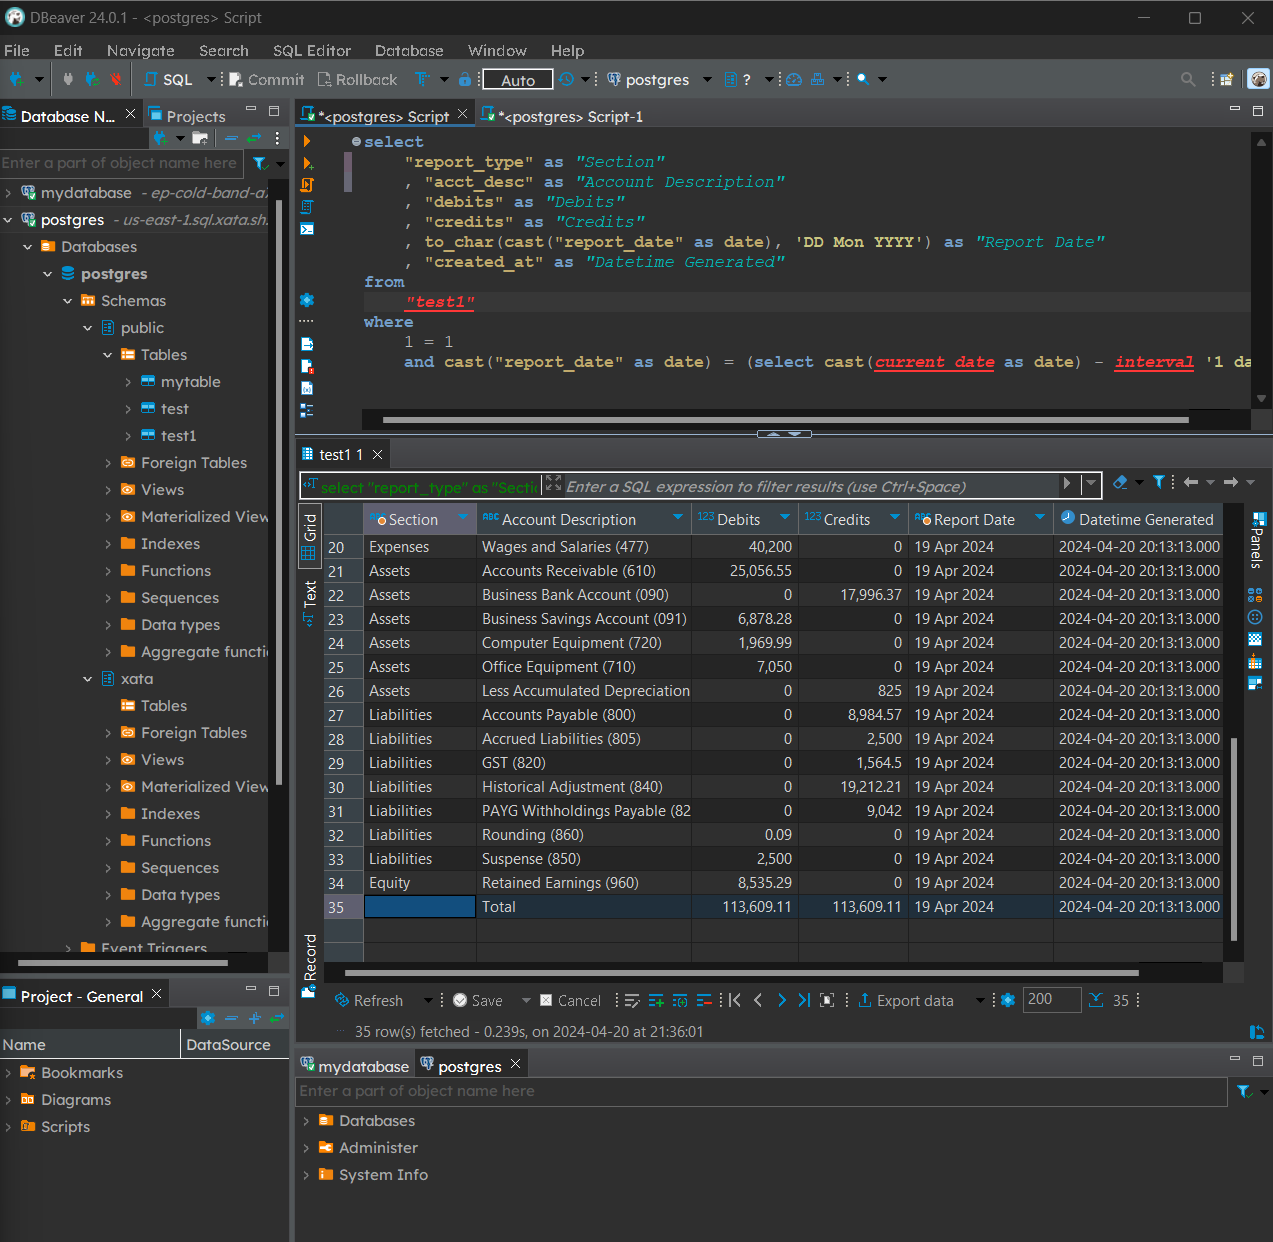Open the SQL console icon in editor sidebar

[307, 229]
